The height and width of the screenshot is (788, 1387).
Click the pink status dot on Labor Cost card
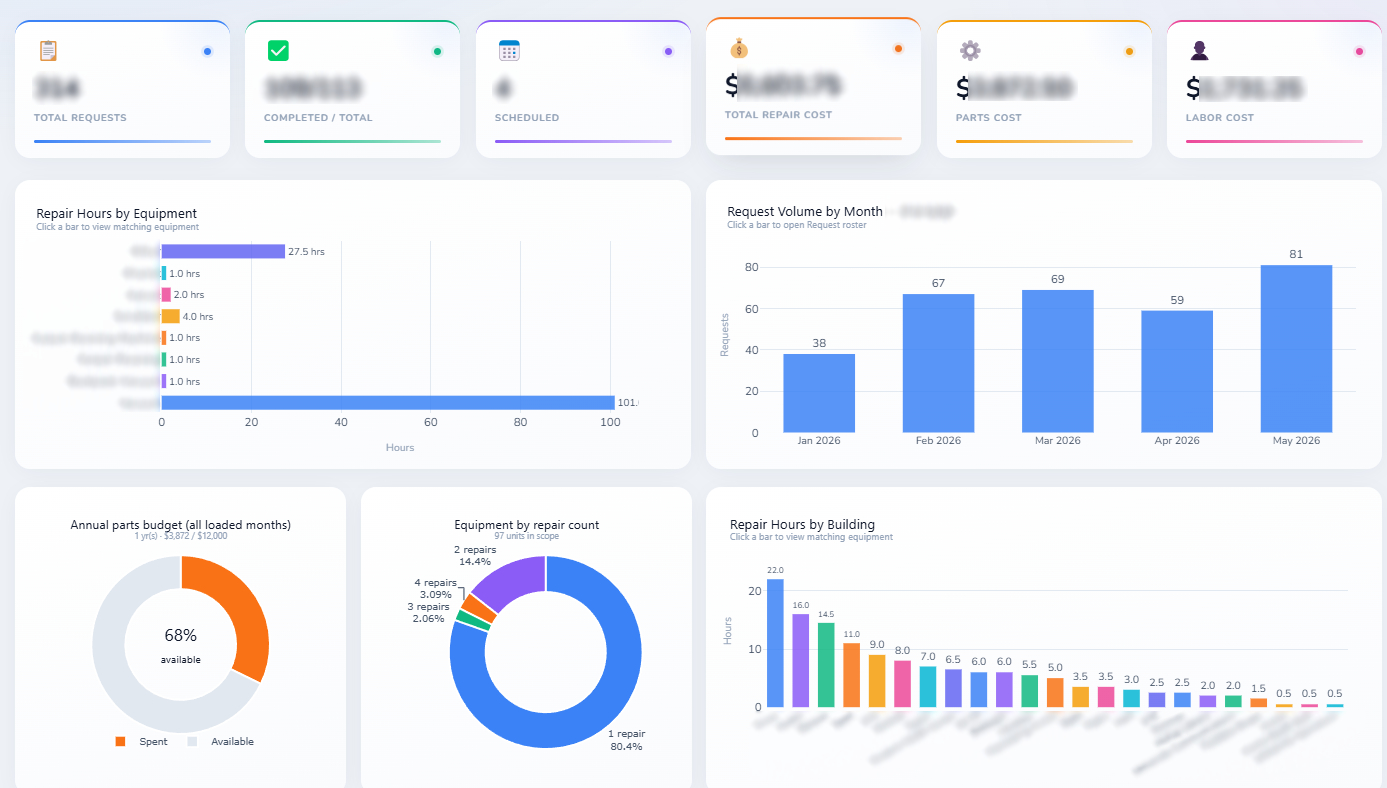coord(1359,51)
